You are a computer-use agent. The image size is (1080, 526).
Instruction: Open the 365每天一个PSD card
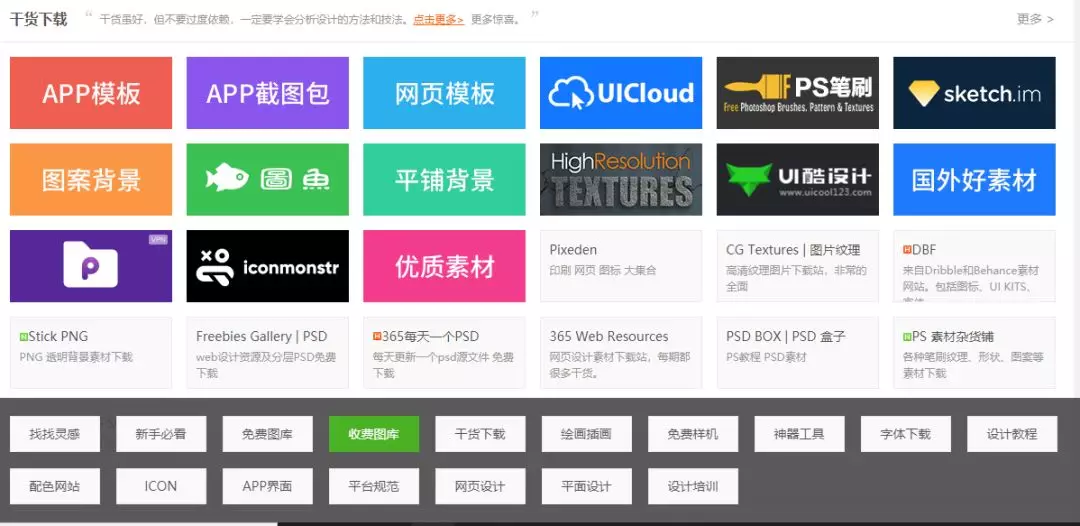point(444,353)
